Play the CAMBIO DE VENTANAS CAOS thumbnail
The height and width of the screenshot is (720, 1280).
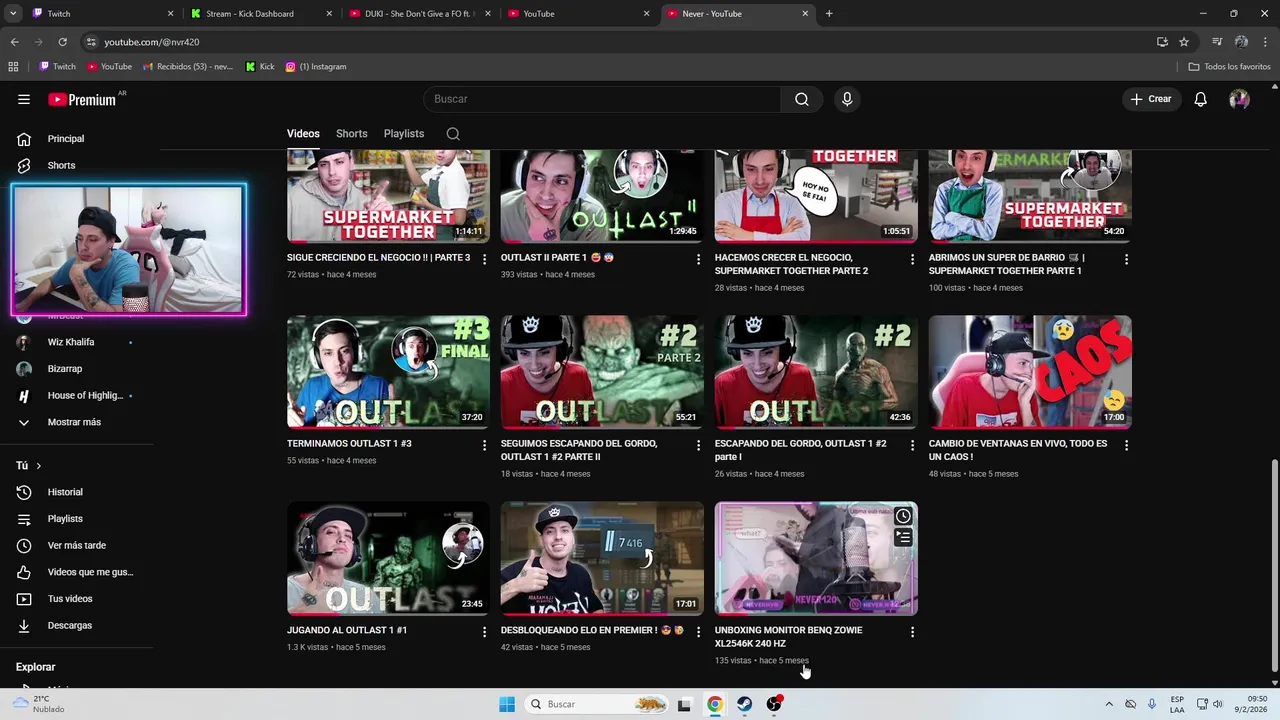click(x=1030, y=372)
